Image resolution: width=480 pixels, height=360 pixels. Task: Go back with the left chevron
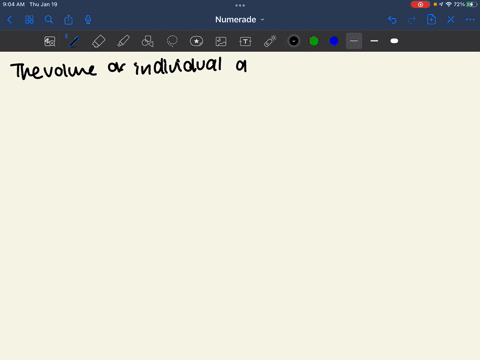(x=9, y=20)
